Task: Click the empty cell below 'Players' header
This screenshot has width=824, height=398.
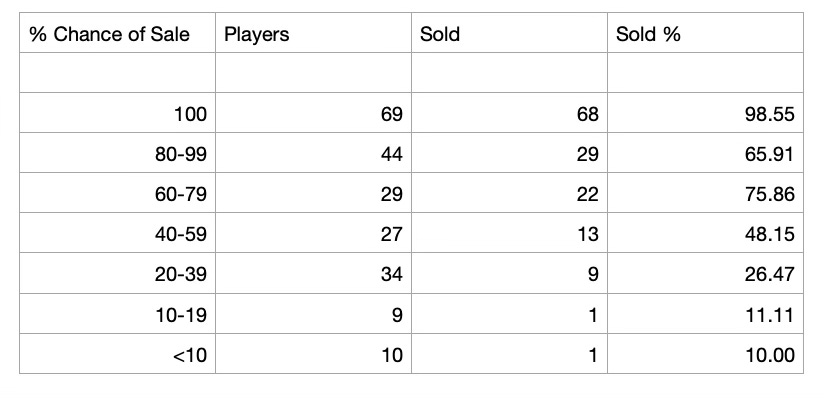Action: (313, 73)
